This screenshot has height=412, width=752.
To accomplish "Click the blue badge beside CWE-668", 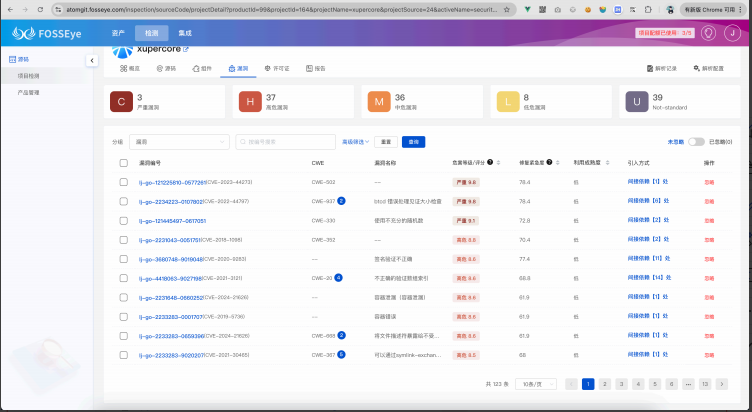I will click(x=341, y=335).
